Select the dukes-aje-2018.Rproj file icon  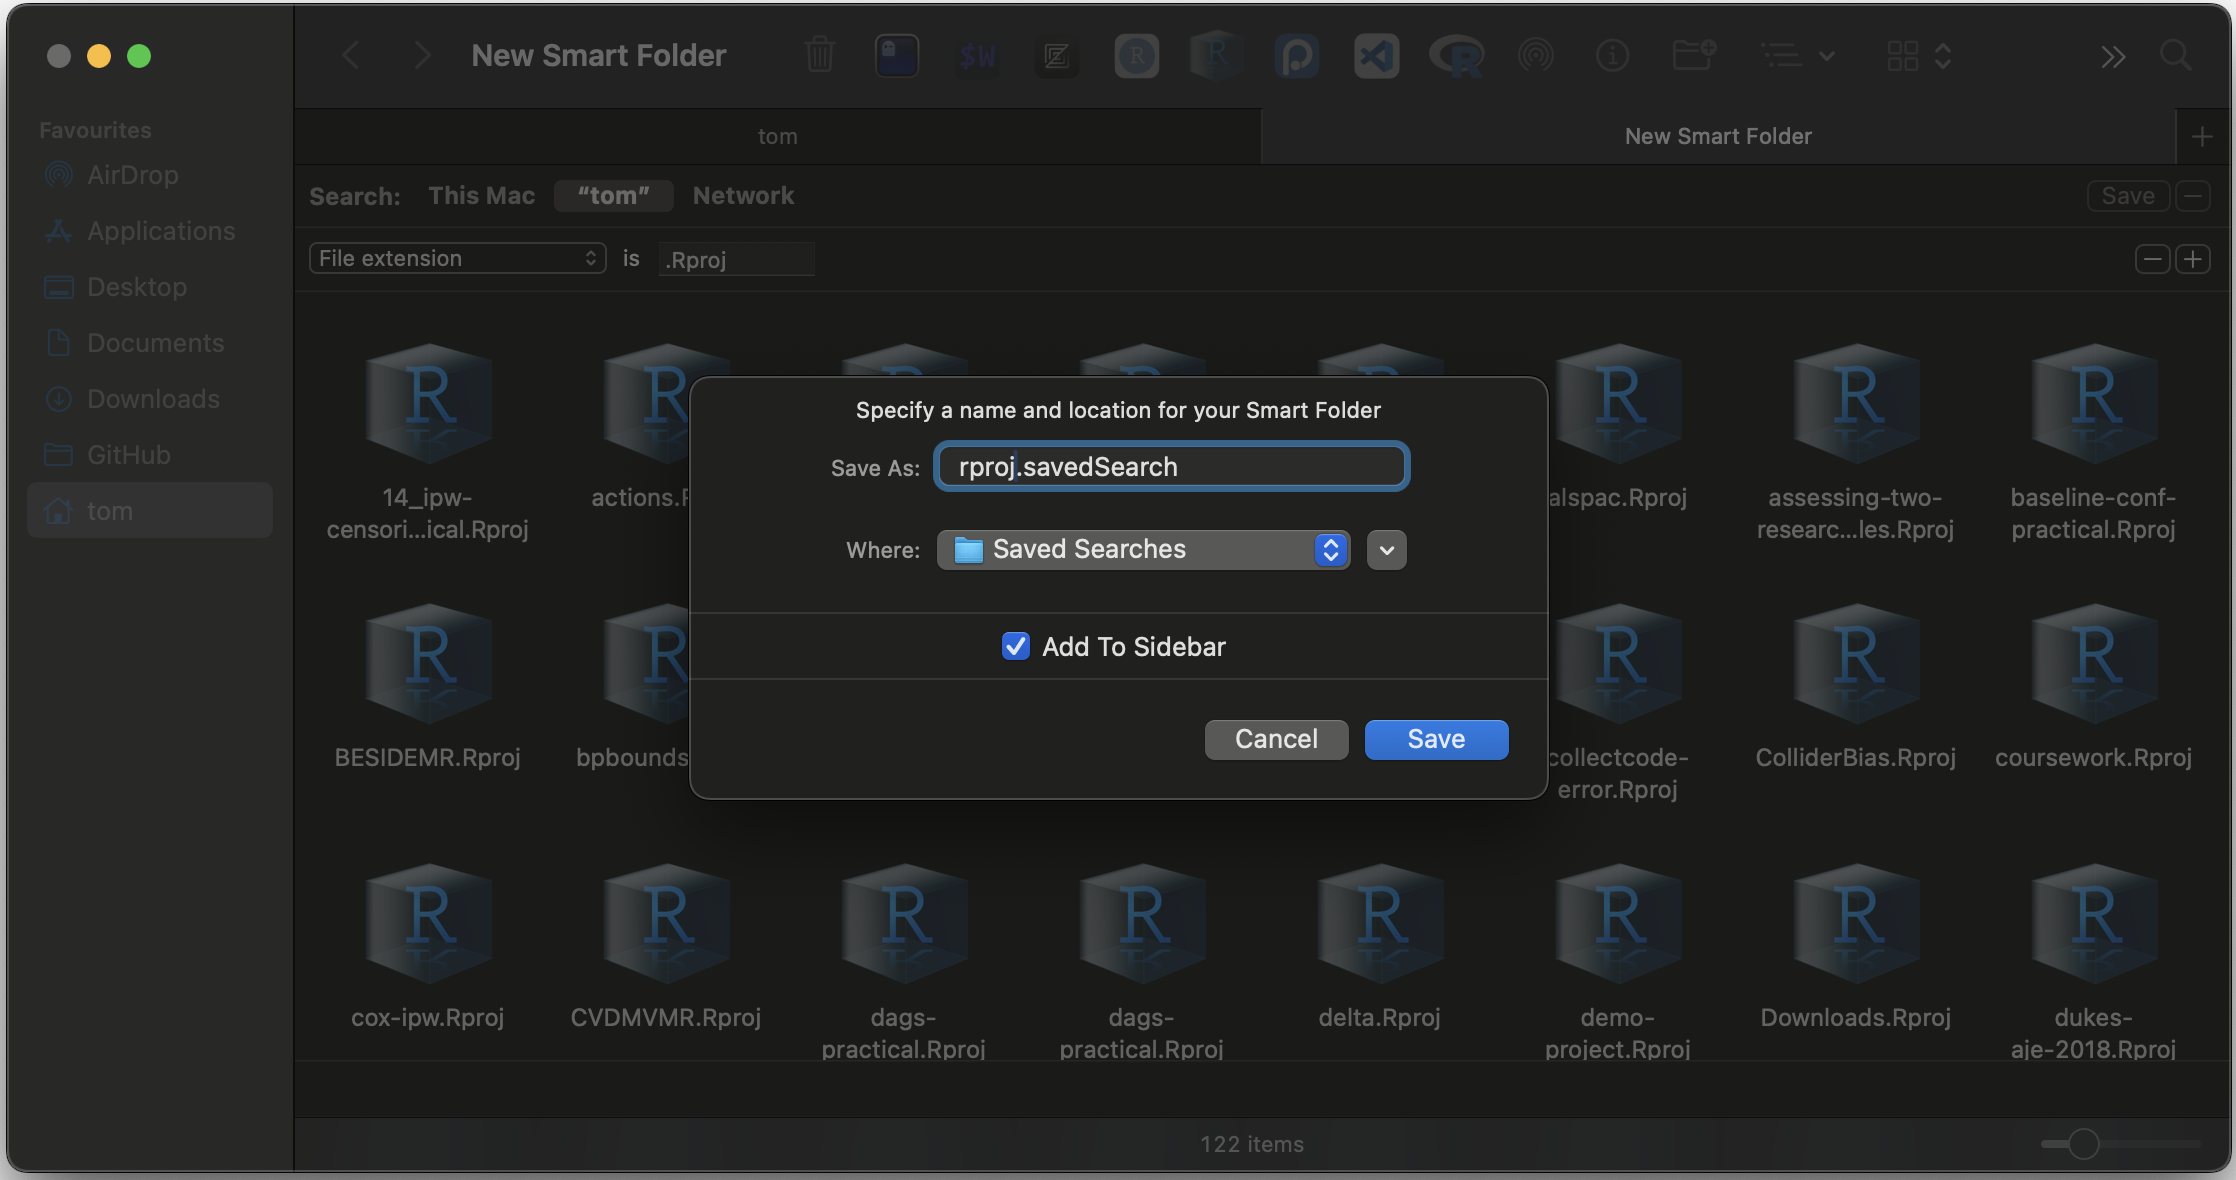pos(2094,924)
